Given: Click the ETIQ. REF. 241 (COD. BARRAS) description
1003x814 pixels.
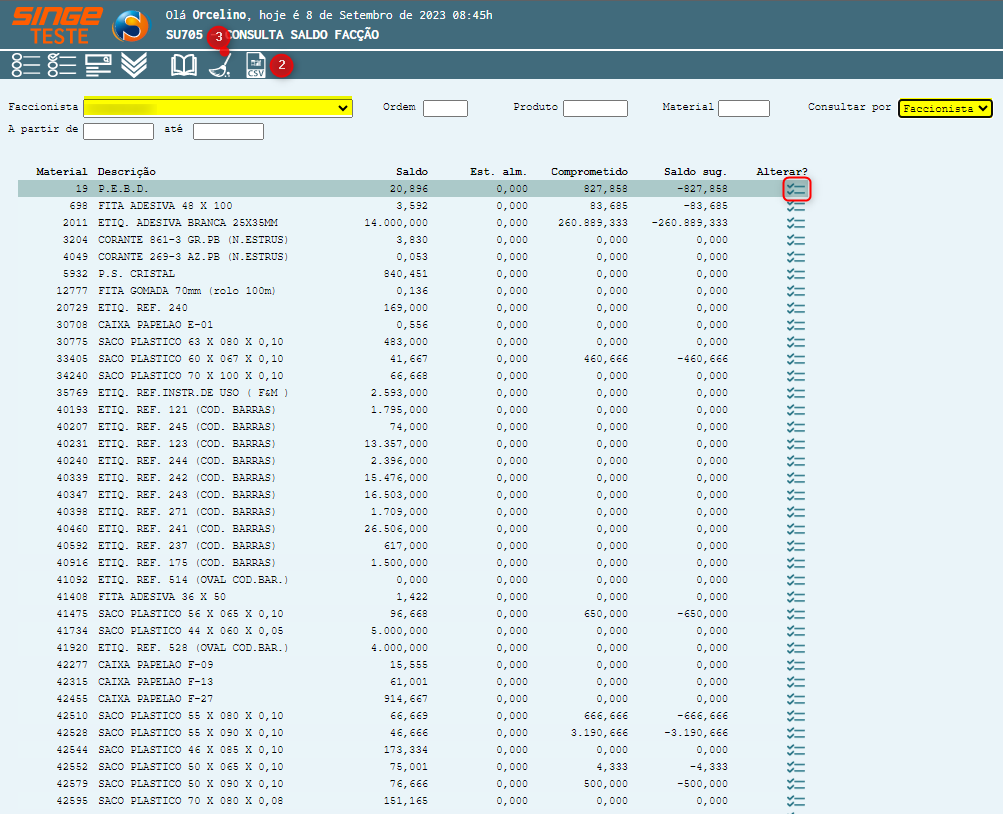Looking at the screenshot, I should click(187, 529).
